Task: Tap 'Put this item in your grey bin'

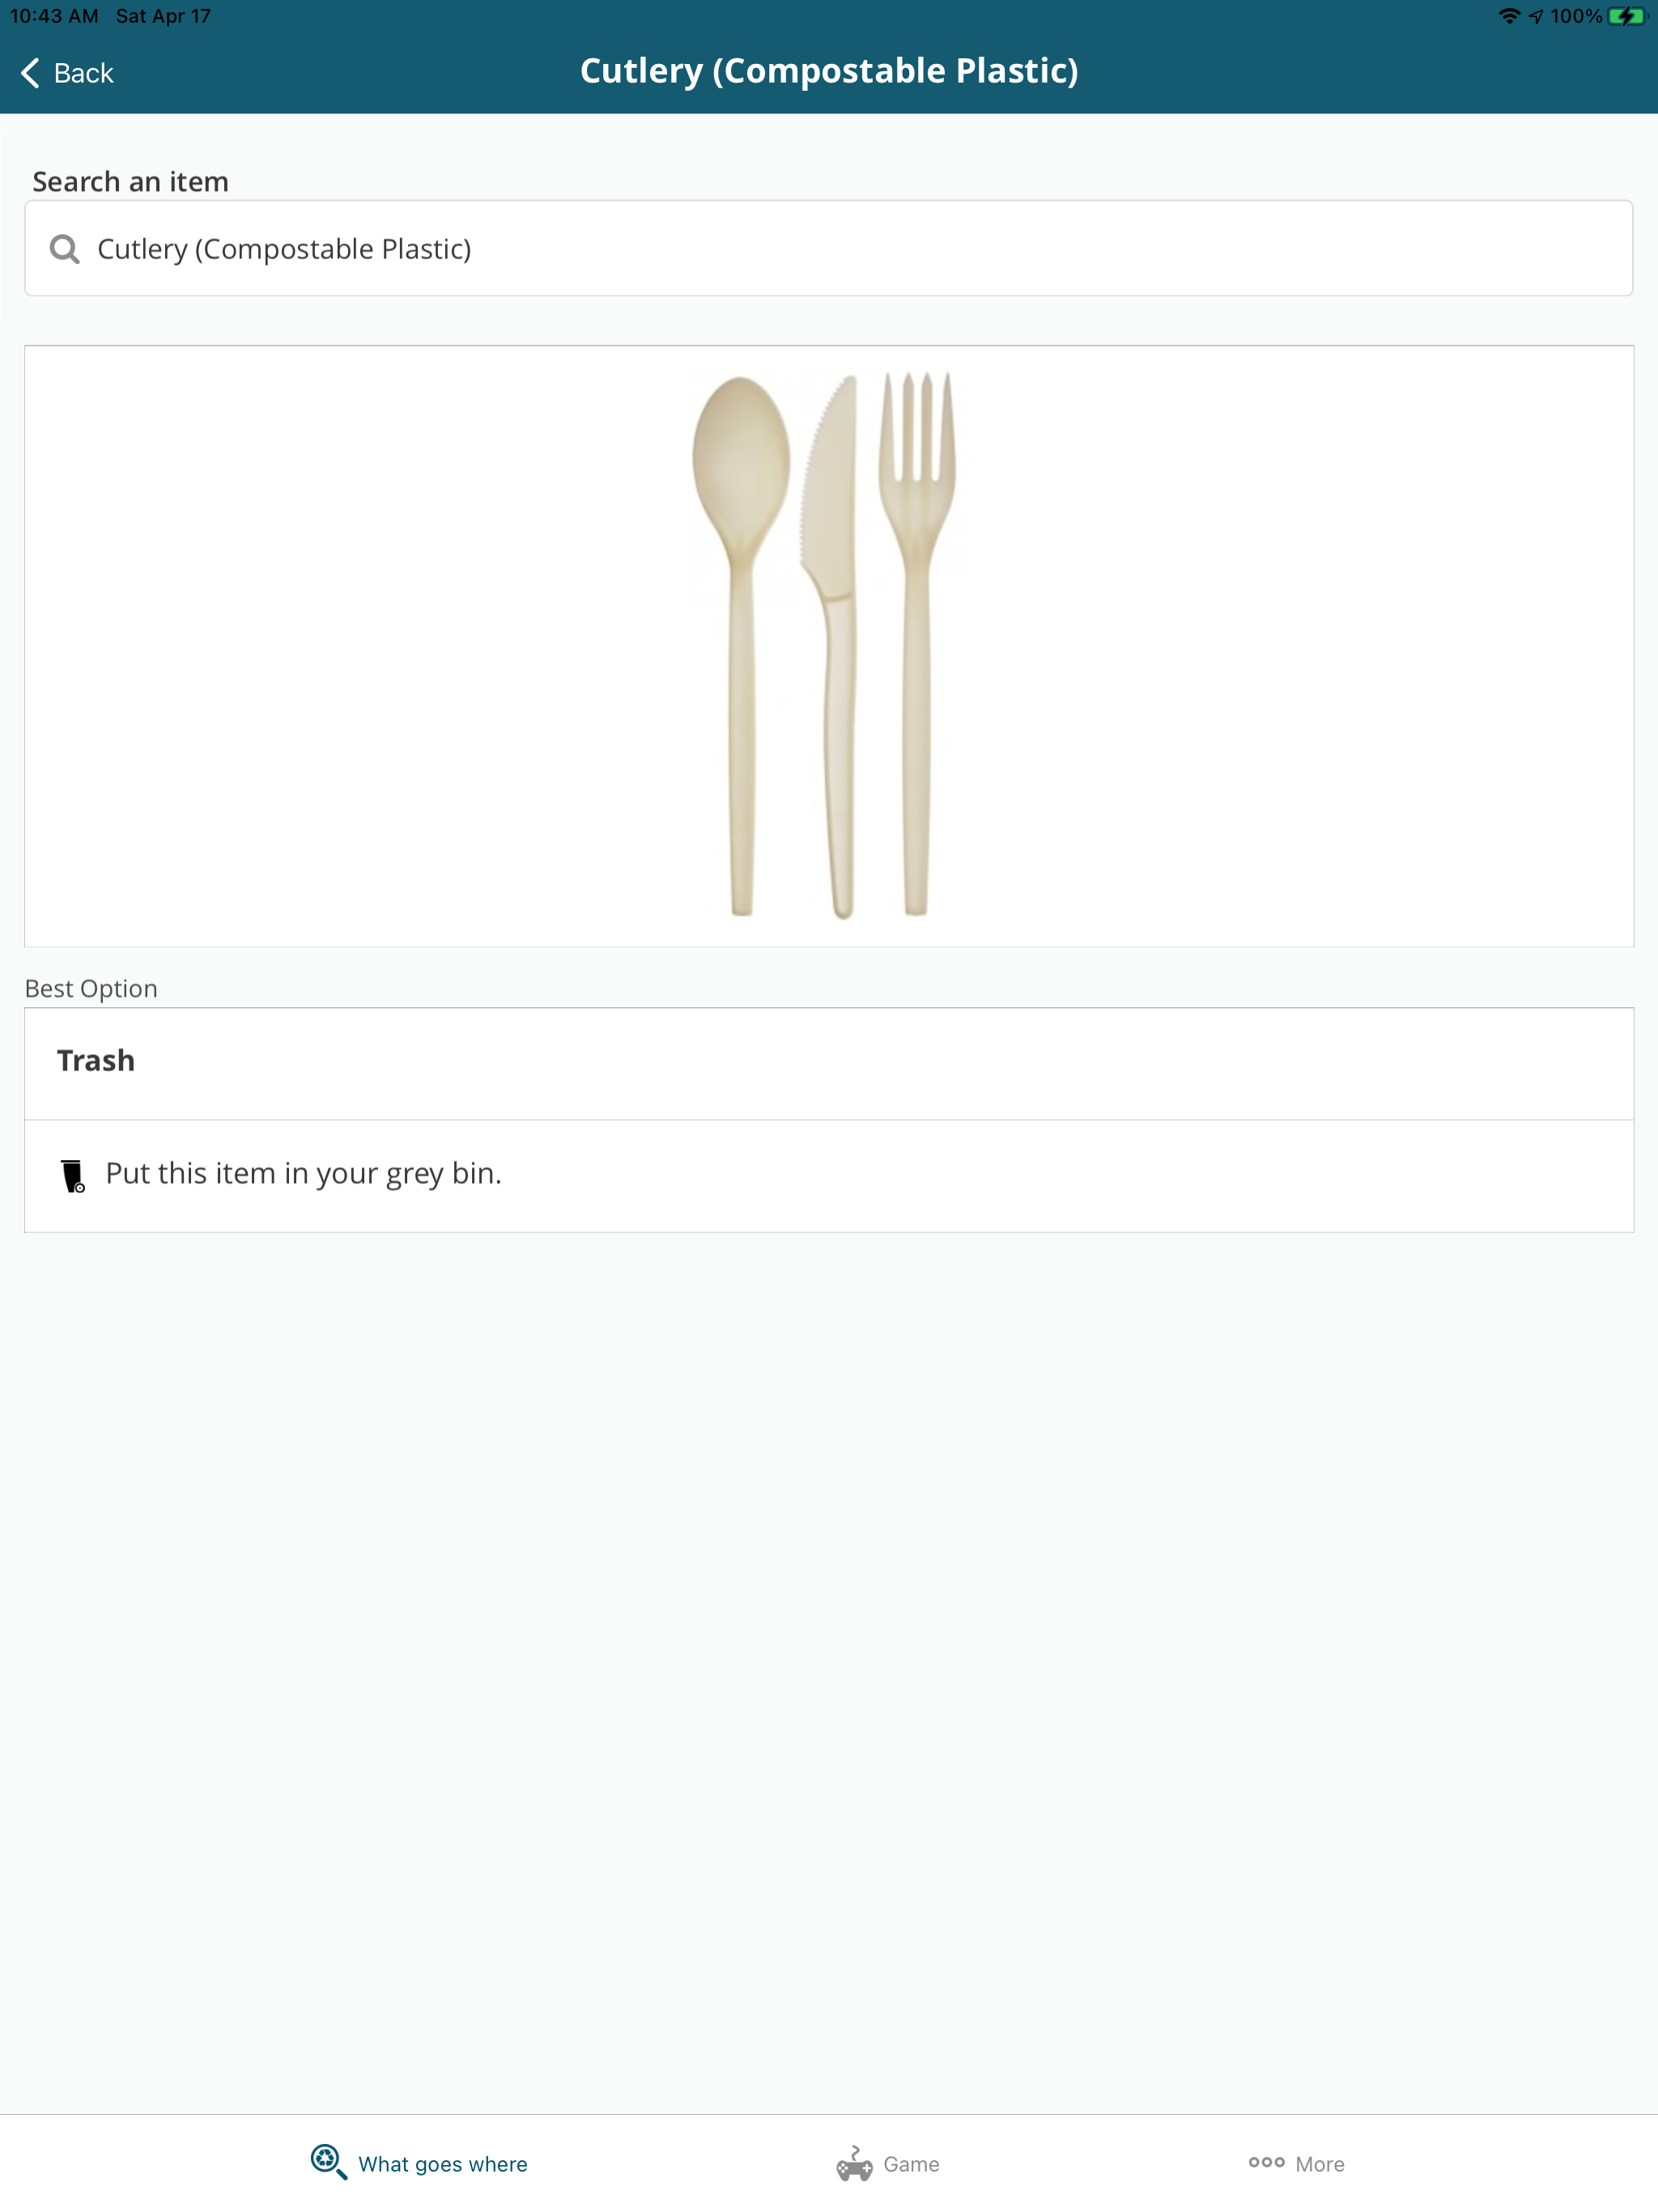Action: click(303, 1173)
